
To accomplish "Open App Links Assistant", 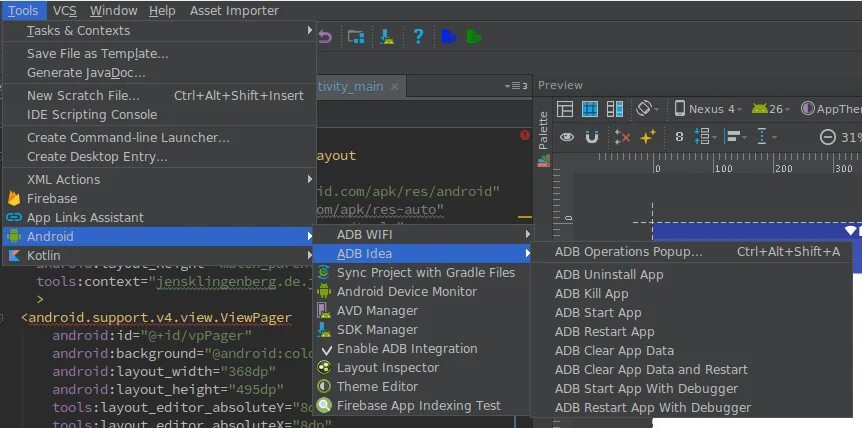I will tap(159, 218).
